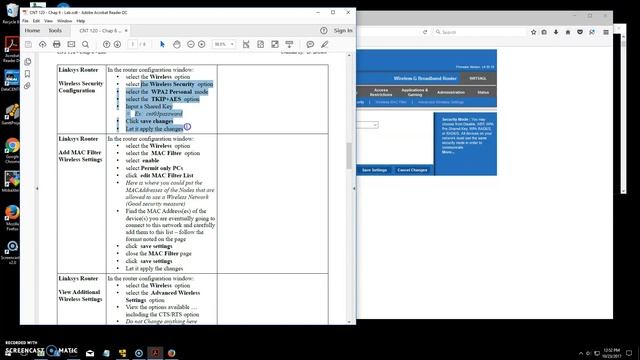Open the attachments paperclip panel
This screenshot has height=360, width=640.
(28, 86)
